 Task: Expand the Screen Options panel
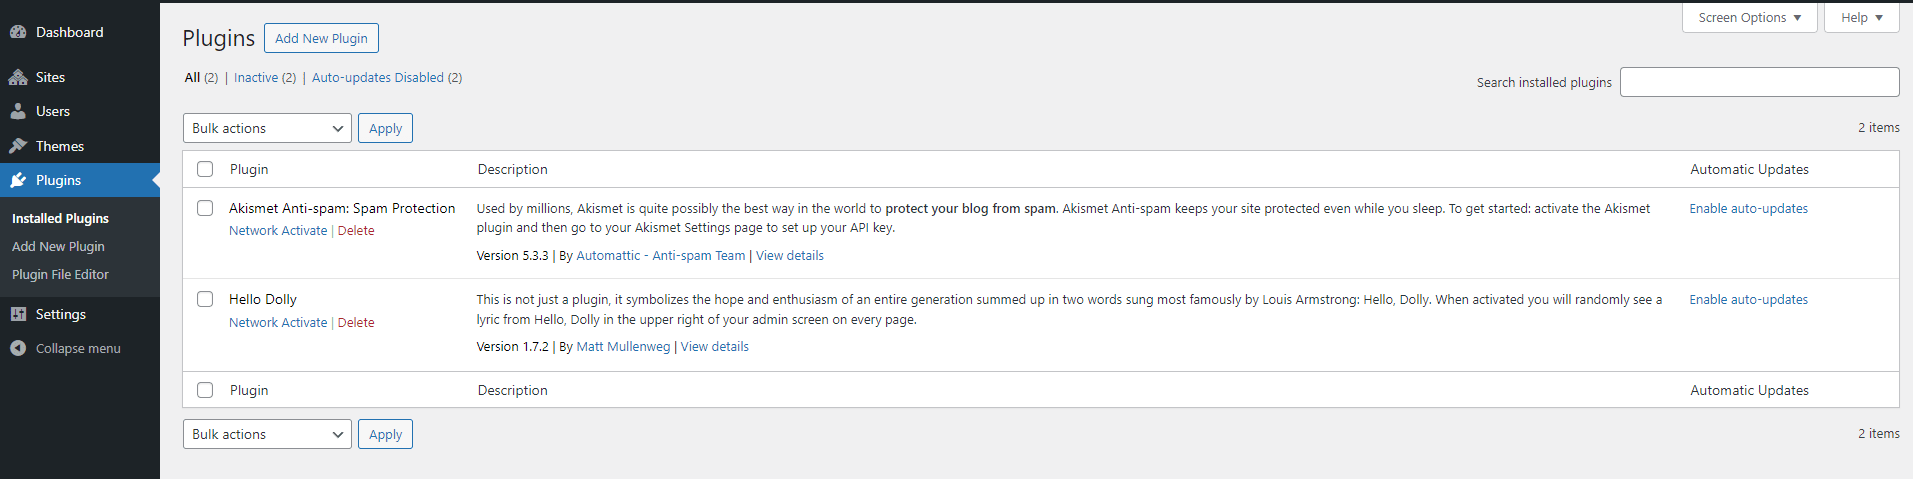(x=1750, y=18)
